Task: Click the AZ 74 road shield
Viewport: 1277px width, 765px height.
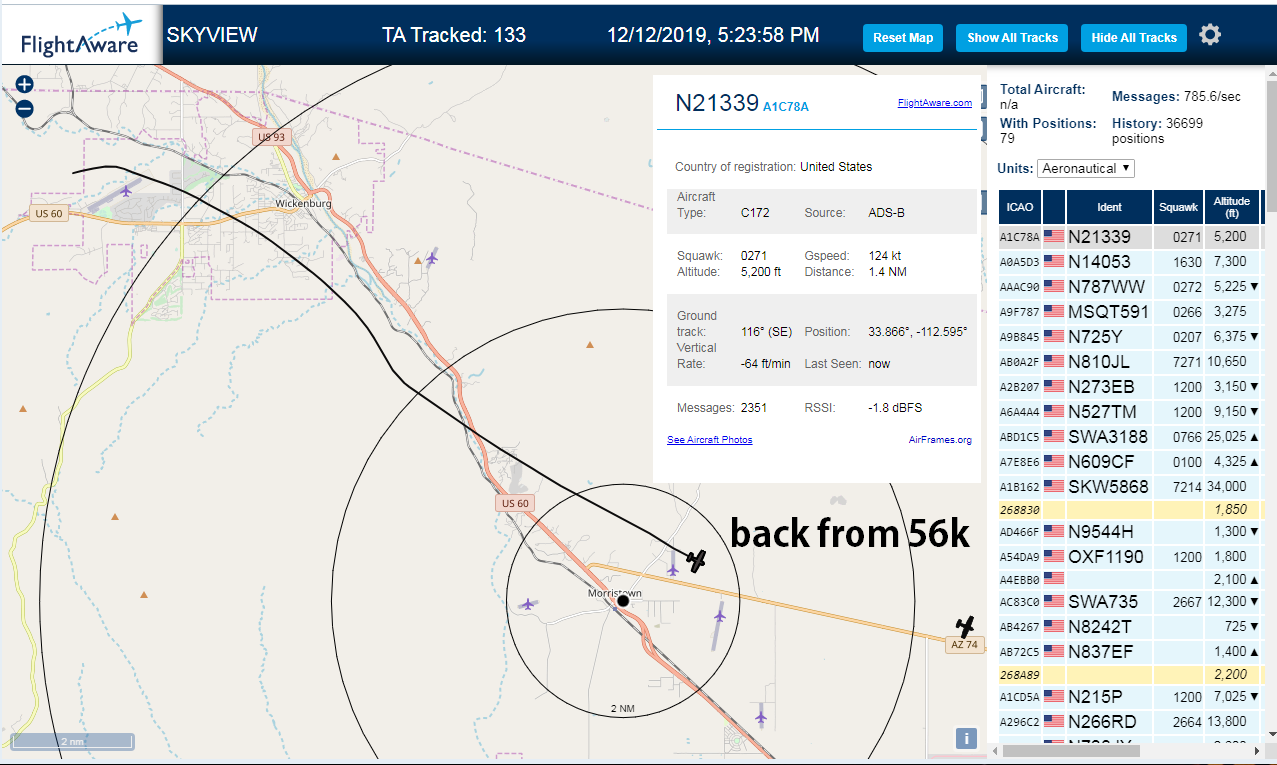Action: tap(964, 646)
